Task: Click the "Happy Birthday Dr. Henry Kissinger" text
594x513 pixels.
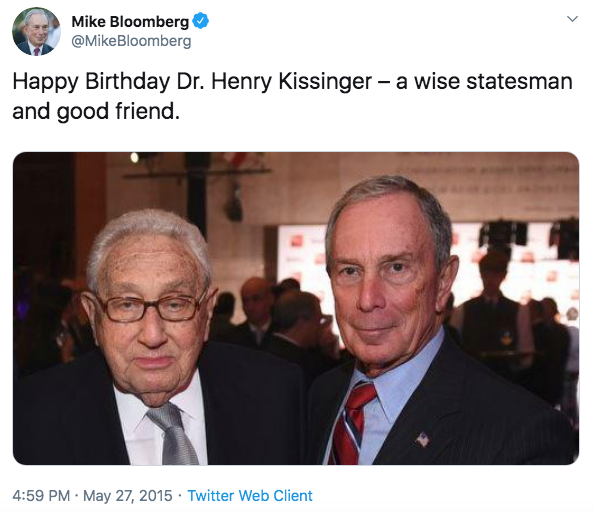Action: coord(192,81)
